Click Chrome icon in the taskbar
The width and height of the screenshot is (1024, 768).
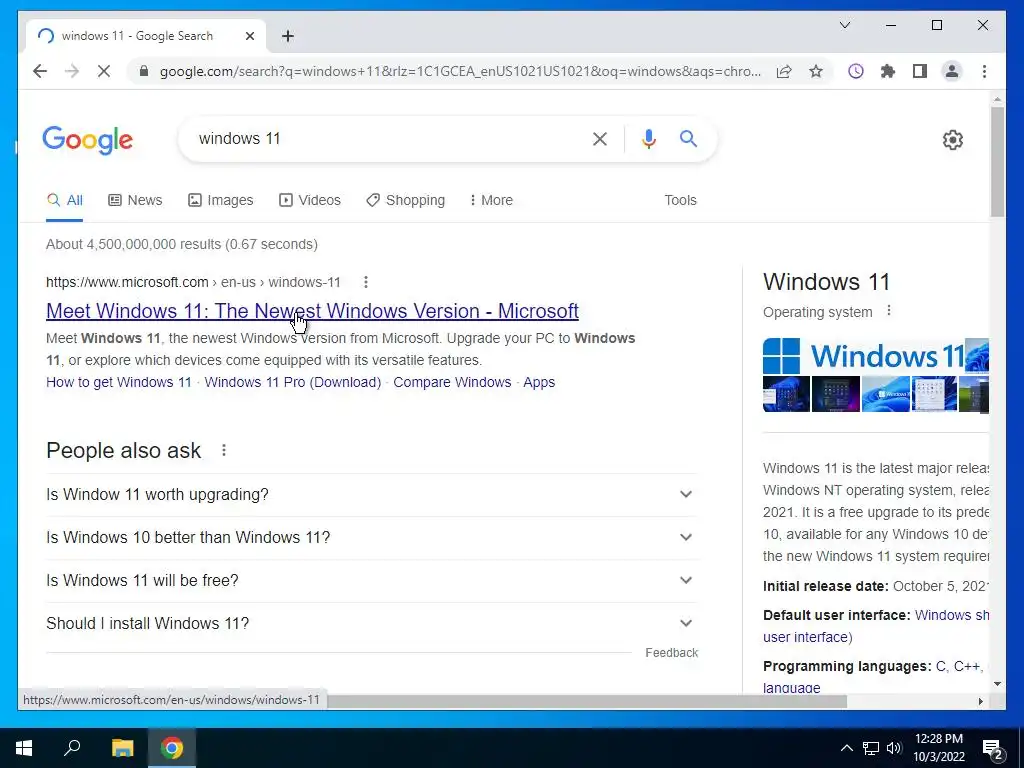(172, 748)
